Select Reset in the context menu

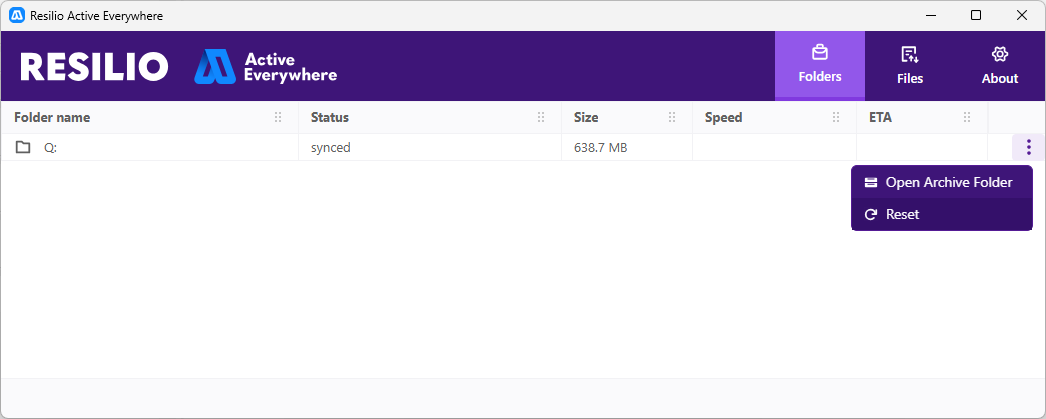coord(942,214)
